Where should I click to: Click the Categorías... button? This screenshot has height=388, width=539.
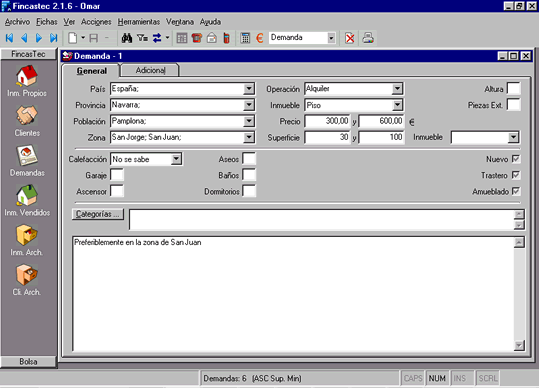tap(98, 214)
